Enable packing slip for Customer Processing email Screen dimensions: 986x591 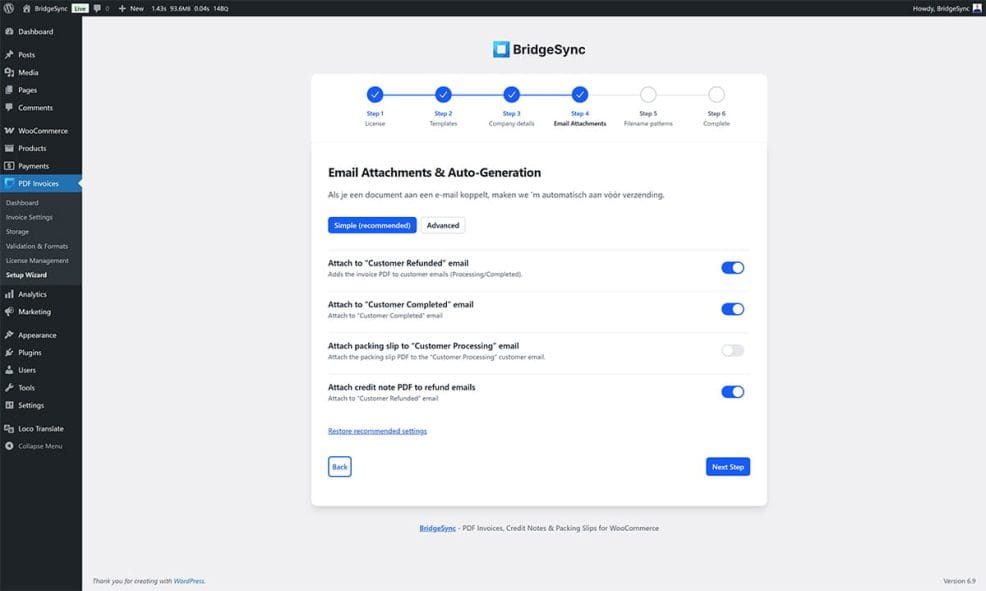click(x=734, y=350)
